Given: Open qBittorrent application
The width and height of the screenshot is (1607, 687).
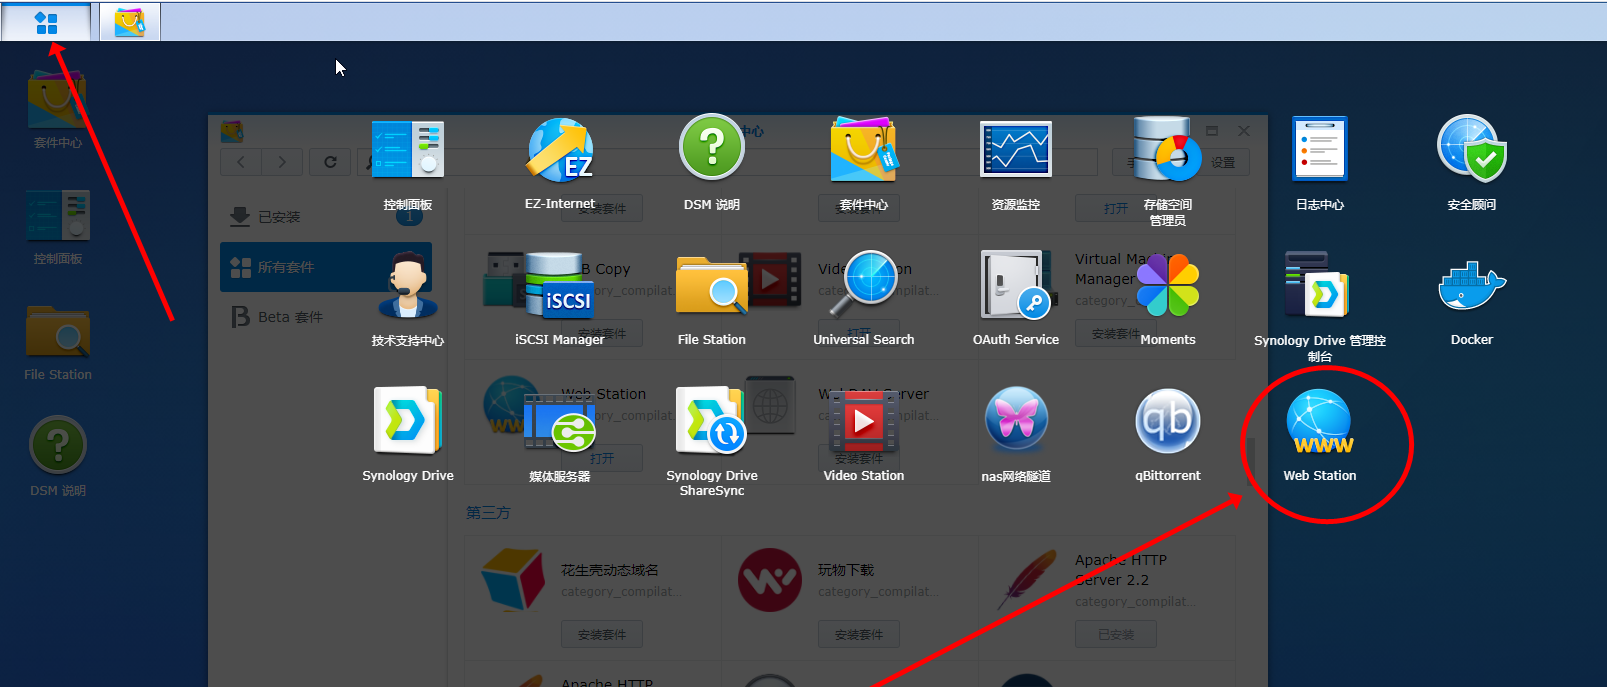Looking at the screenshot, I should 1167,423.
